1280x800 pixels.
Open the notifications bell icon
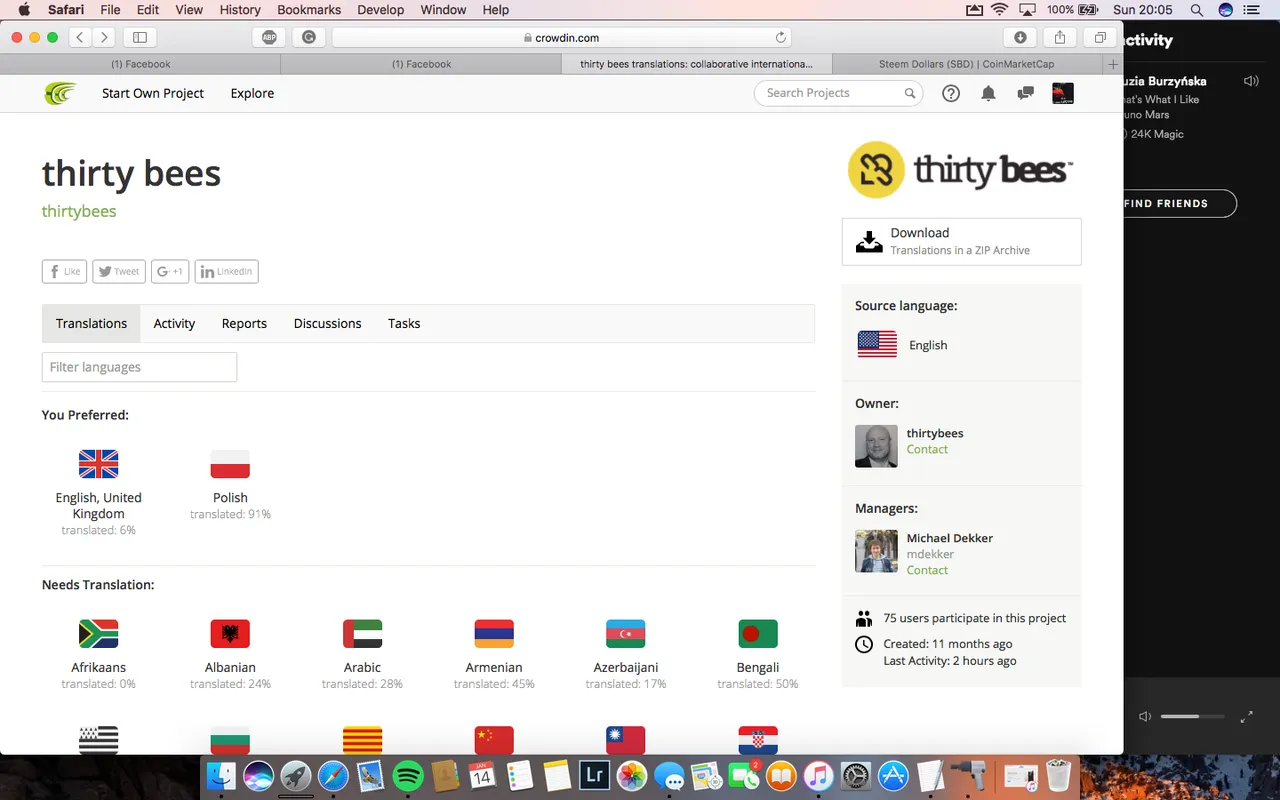tap(988, 93)
